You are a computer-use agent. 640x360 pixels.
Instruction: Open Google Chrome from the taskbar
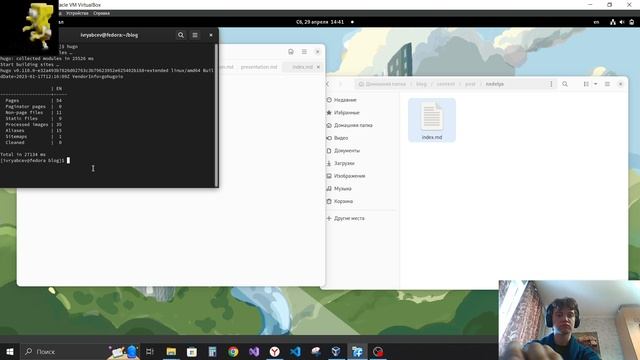pyautogui.click(x=233, y=351)
